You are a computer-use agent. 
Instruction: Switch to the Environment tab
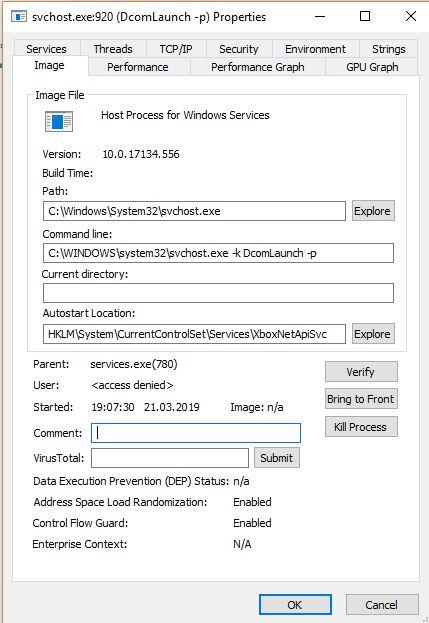[315, 49]
